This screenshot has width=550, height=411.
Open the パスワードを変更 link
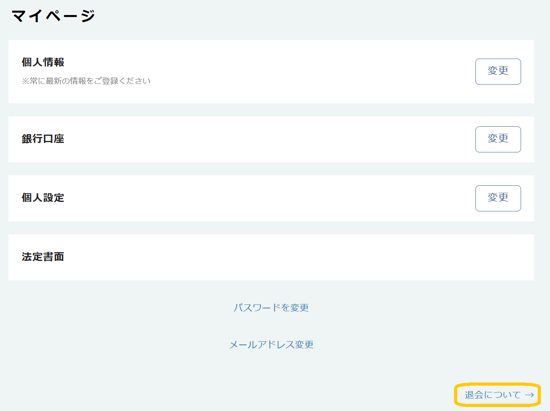(271, 308)
